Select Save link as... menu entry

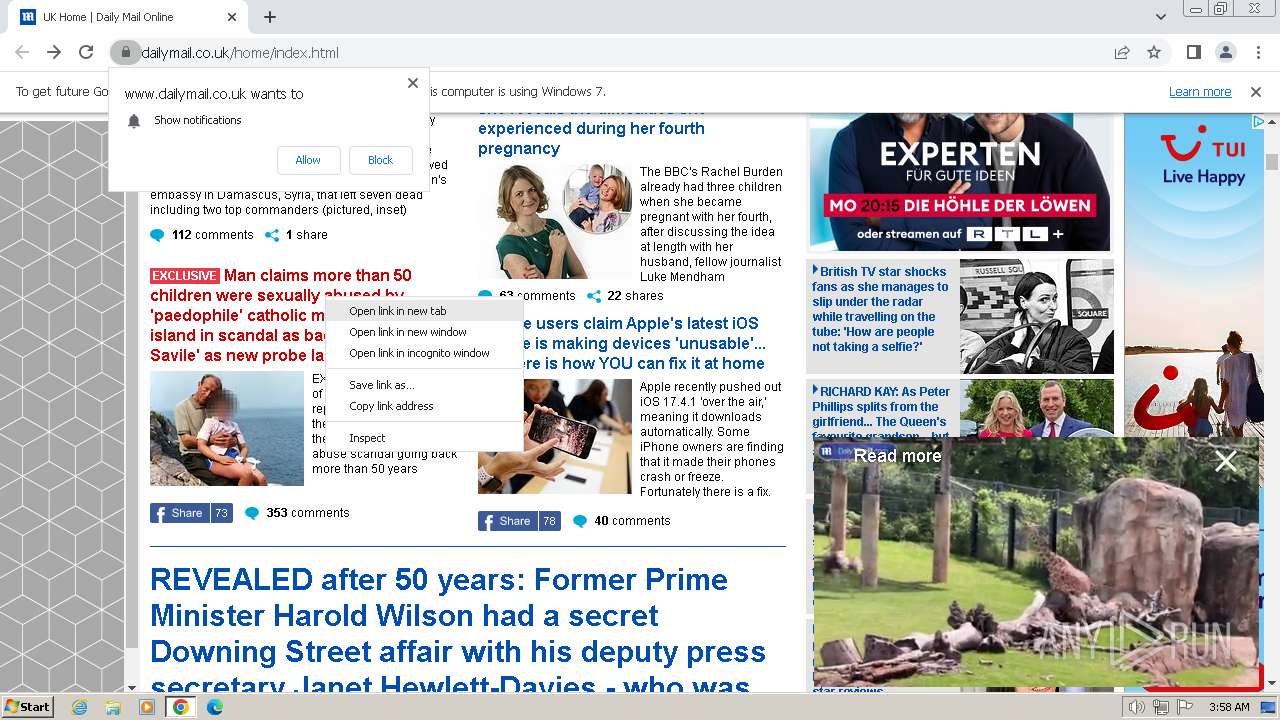point(424,385)
